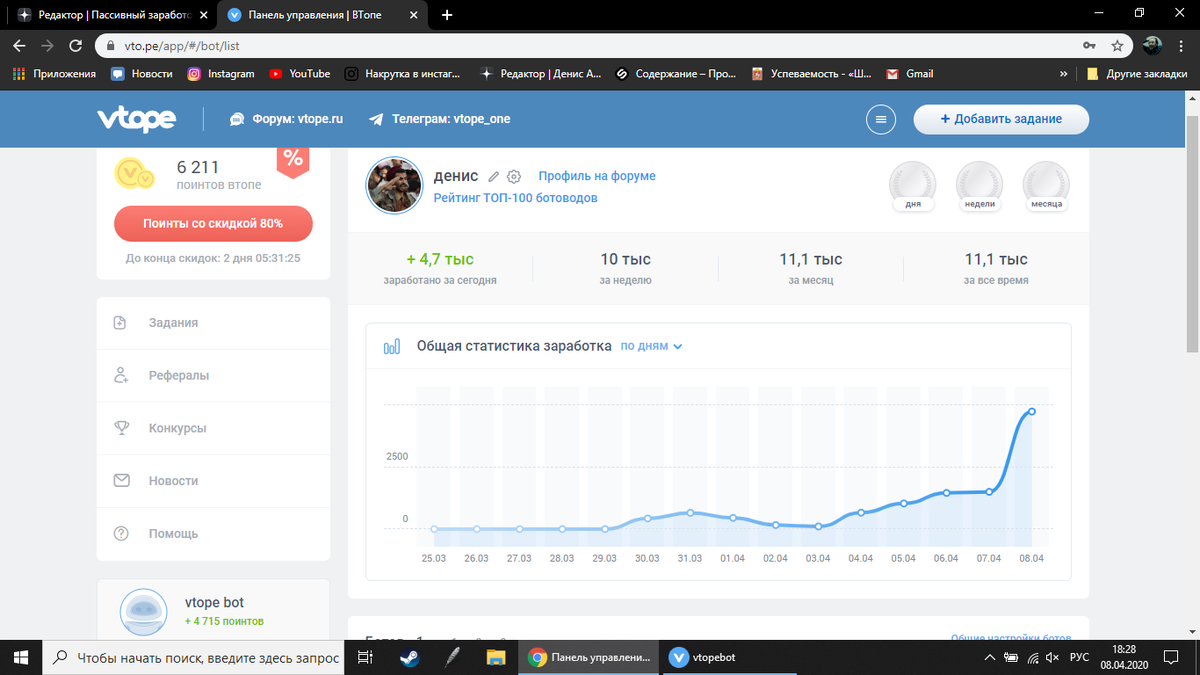Click the vtope logo in header
The height and width of the screenshot is (675, 1200).
[x=136, y=119]
